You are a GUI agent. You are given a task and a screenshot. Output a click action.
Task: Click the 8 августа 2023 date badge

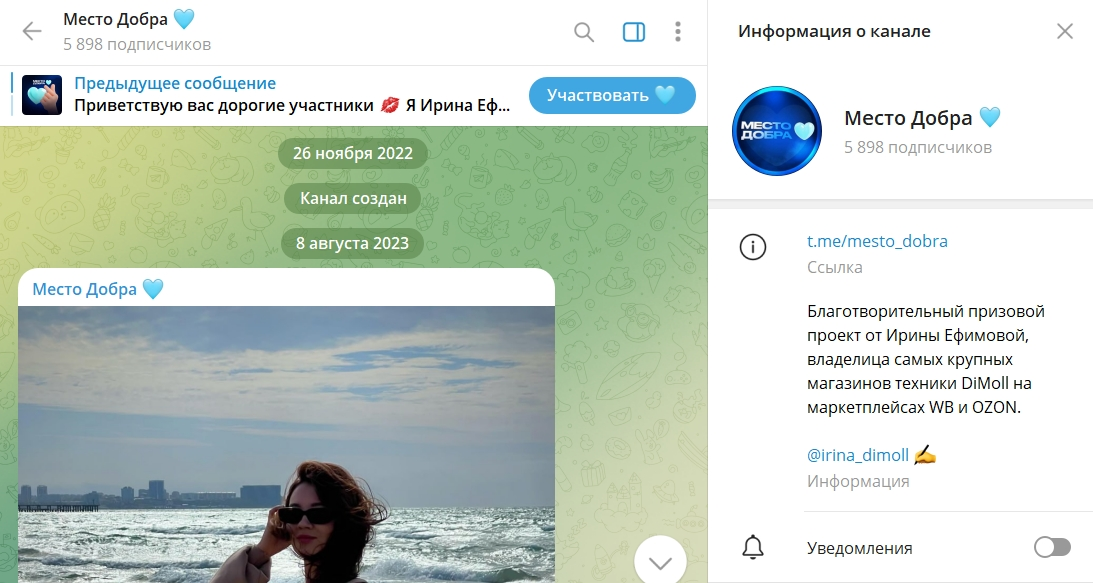pyautogui.click(x=352, y=243)
